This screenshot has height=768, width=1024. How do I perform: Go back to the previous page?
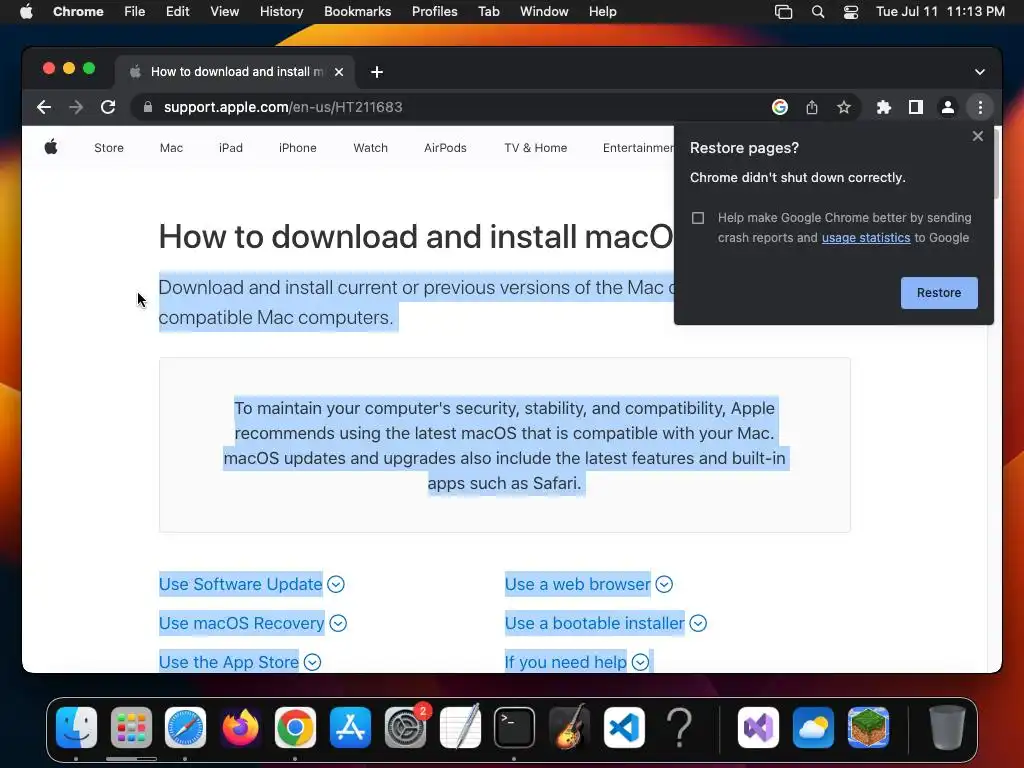[x=44, y=107]
